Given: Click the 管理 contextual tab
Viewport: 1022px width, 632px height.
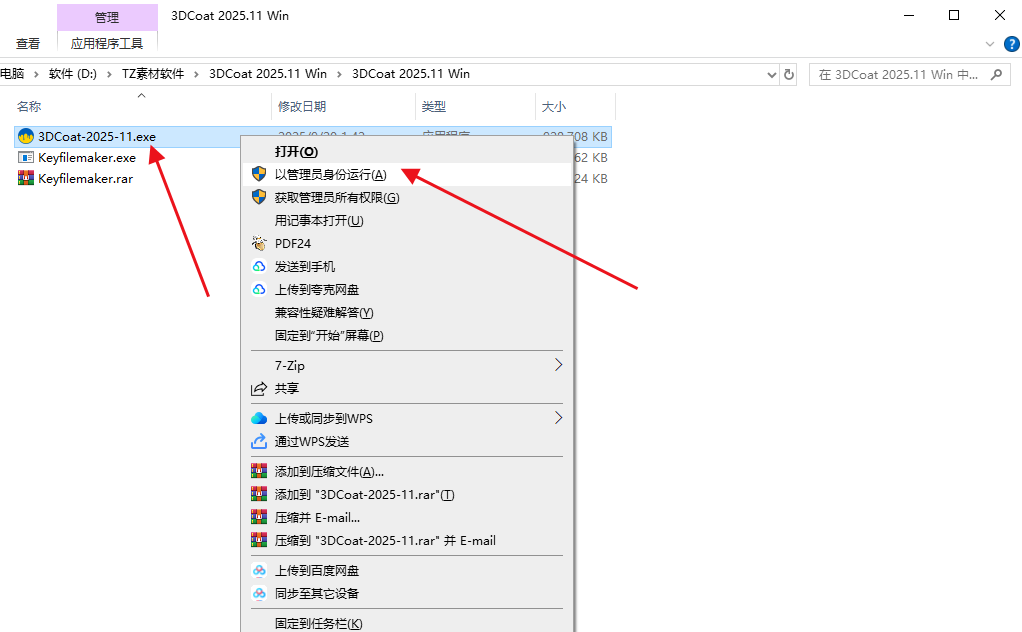Looking at the screenshot, I should 107,18.
